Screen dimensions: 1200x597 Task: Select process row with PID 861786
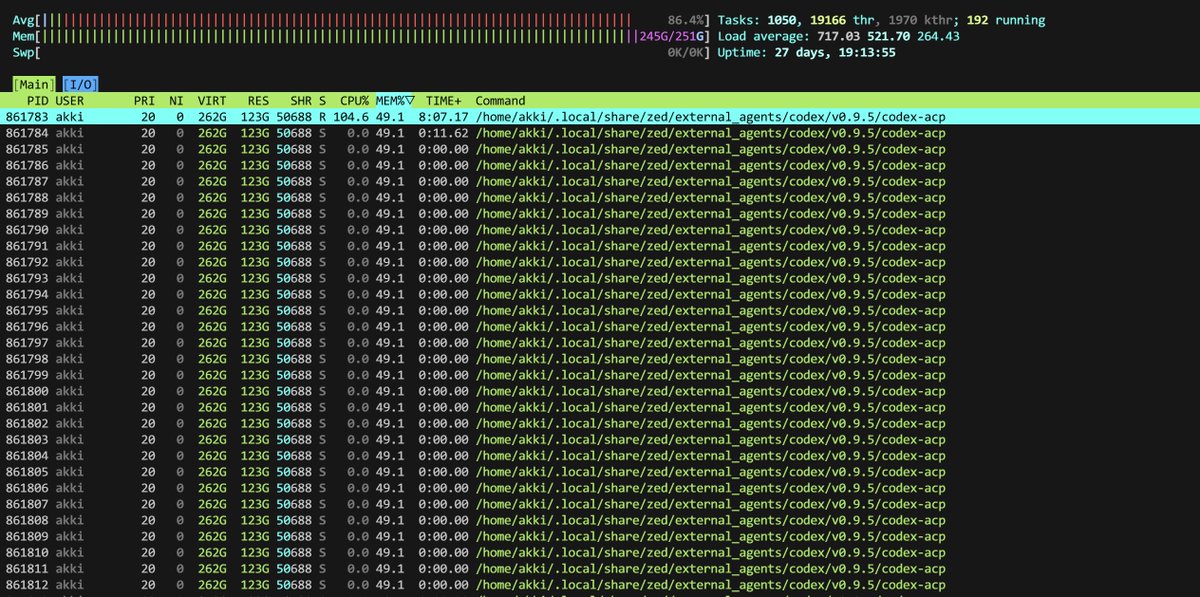coord(600,165)
